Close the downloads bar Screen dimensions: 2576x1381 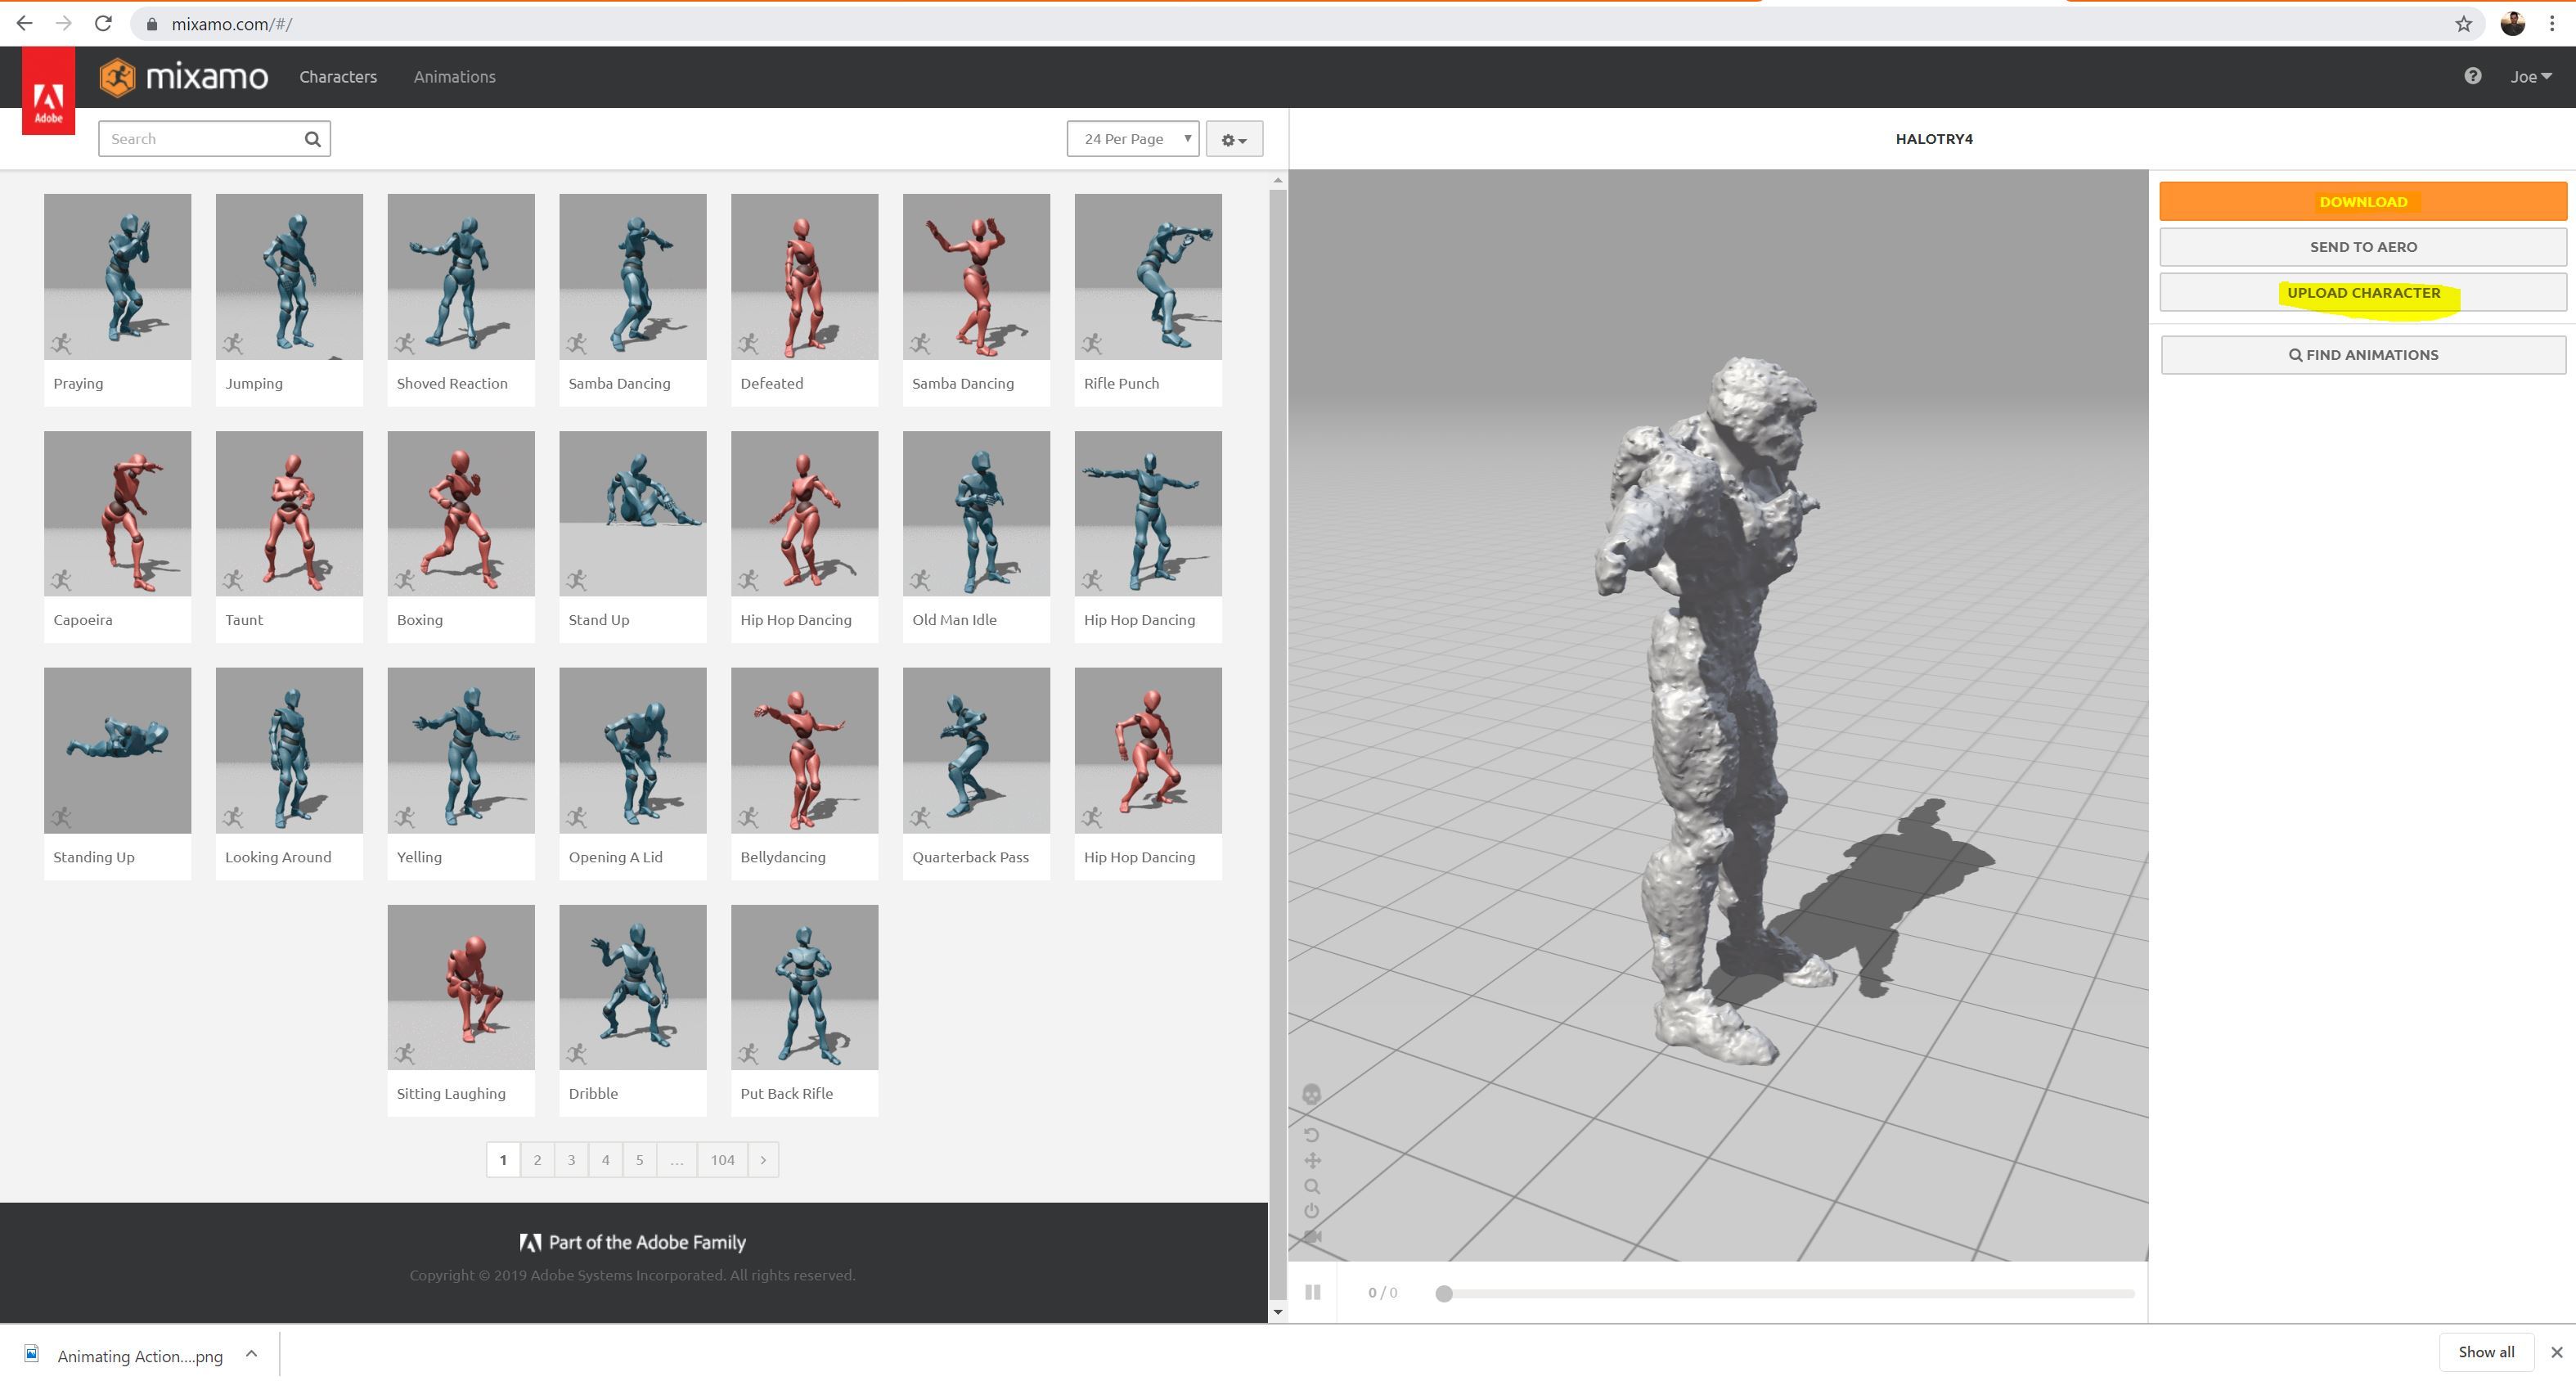coord(2556,1352)
